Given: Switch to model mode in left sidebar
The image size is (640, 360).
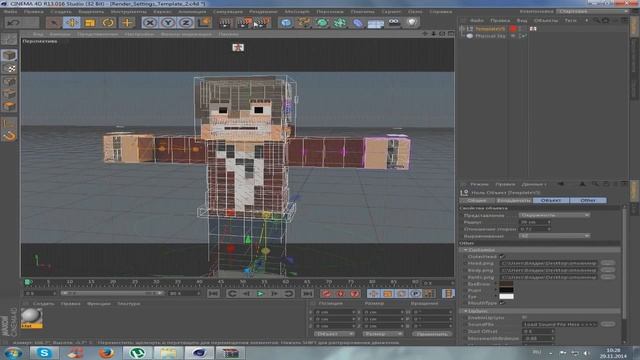Looking at the screenshot, I should tap(9, 55).
